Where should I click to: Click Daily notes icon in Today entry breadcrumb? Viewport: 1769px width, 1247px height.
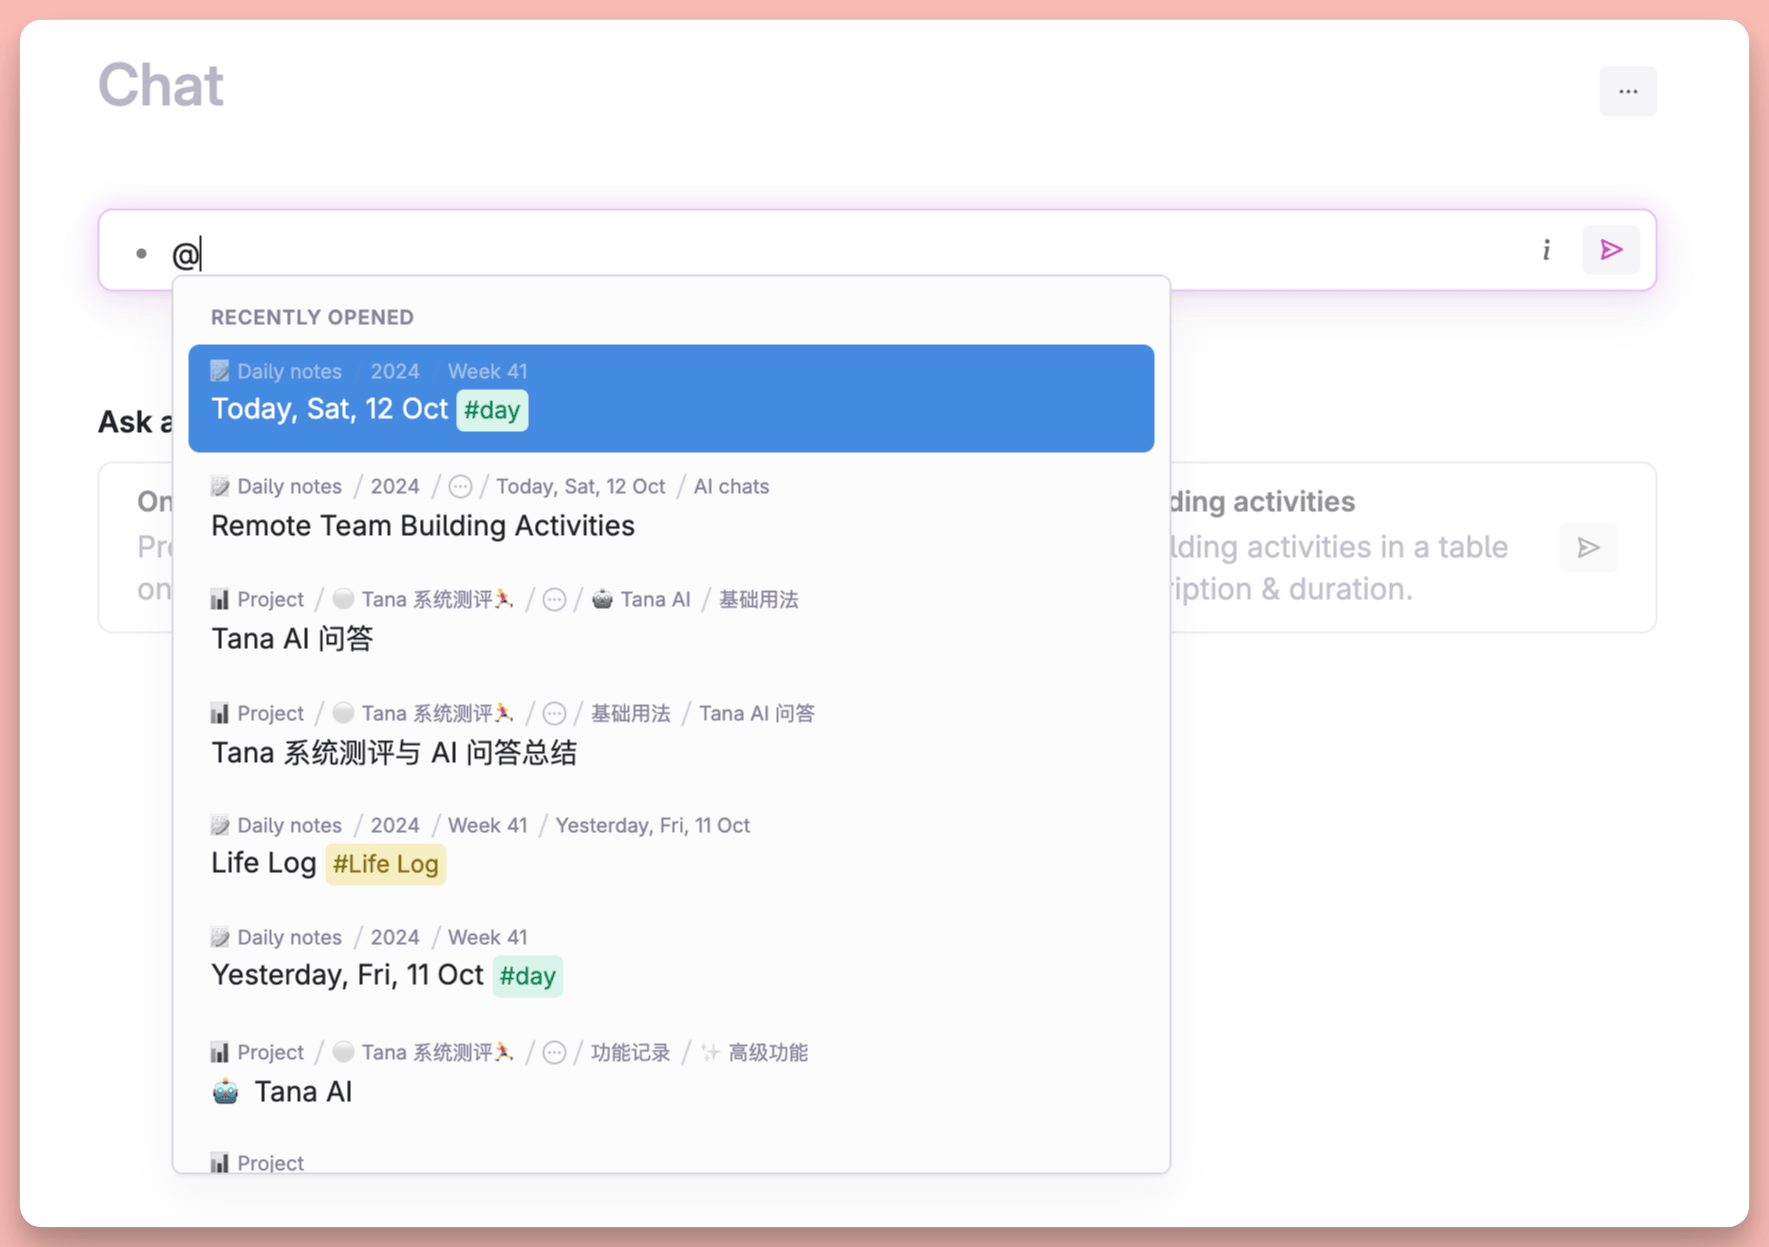pyautogui.click(x=220, y=372)
